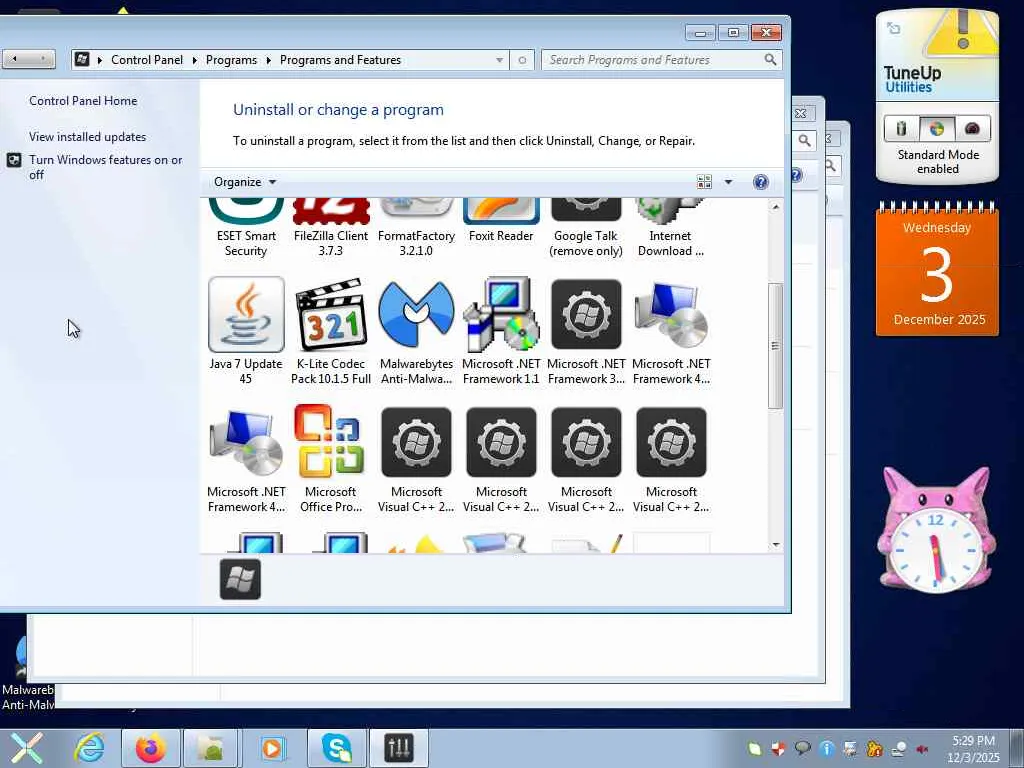Refresh the Programs and Features address bar
The image size is (1024, 768).
pos(522,60)
